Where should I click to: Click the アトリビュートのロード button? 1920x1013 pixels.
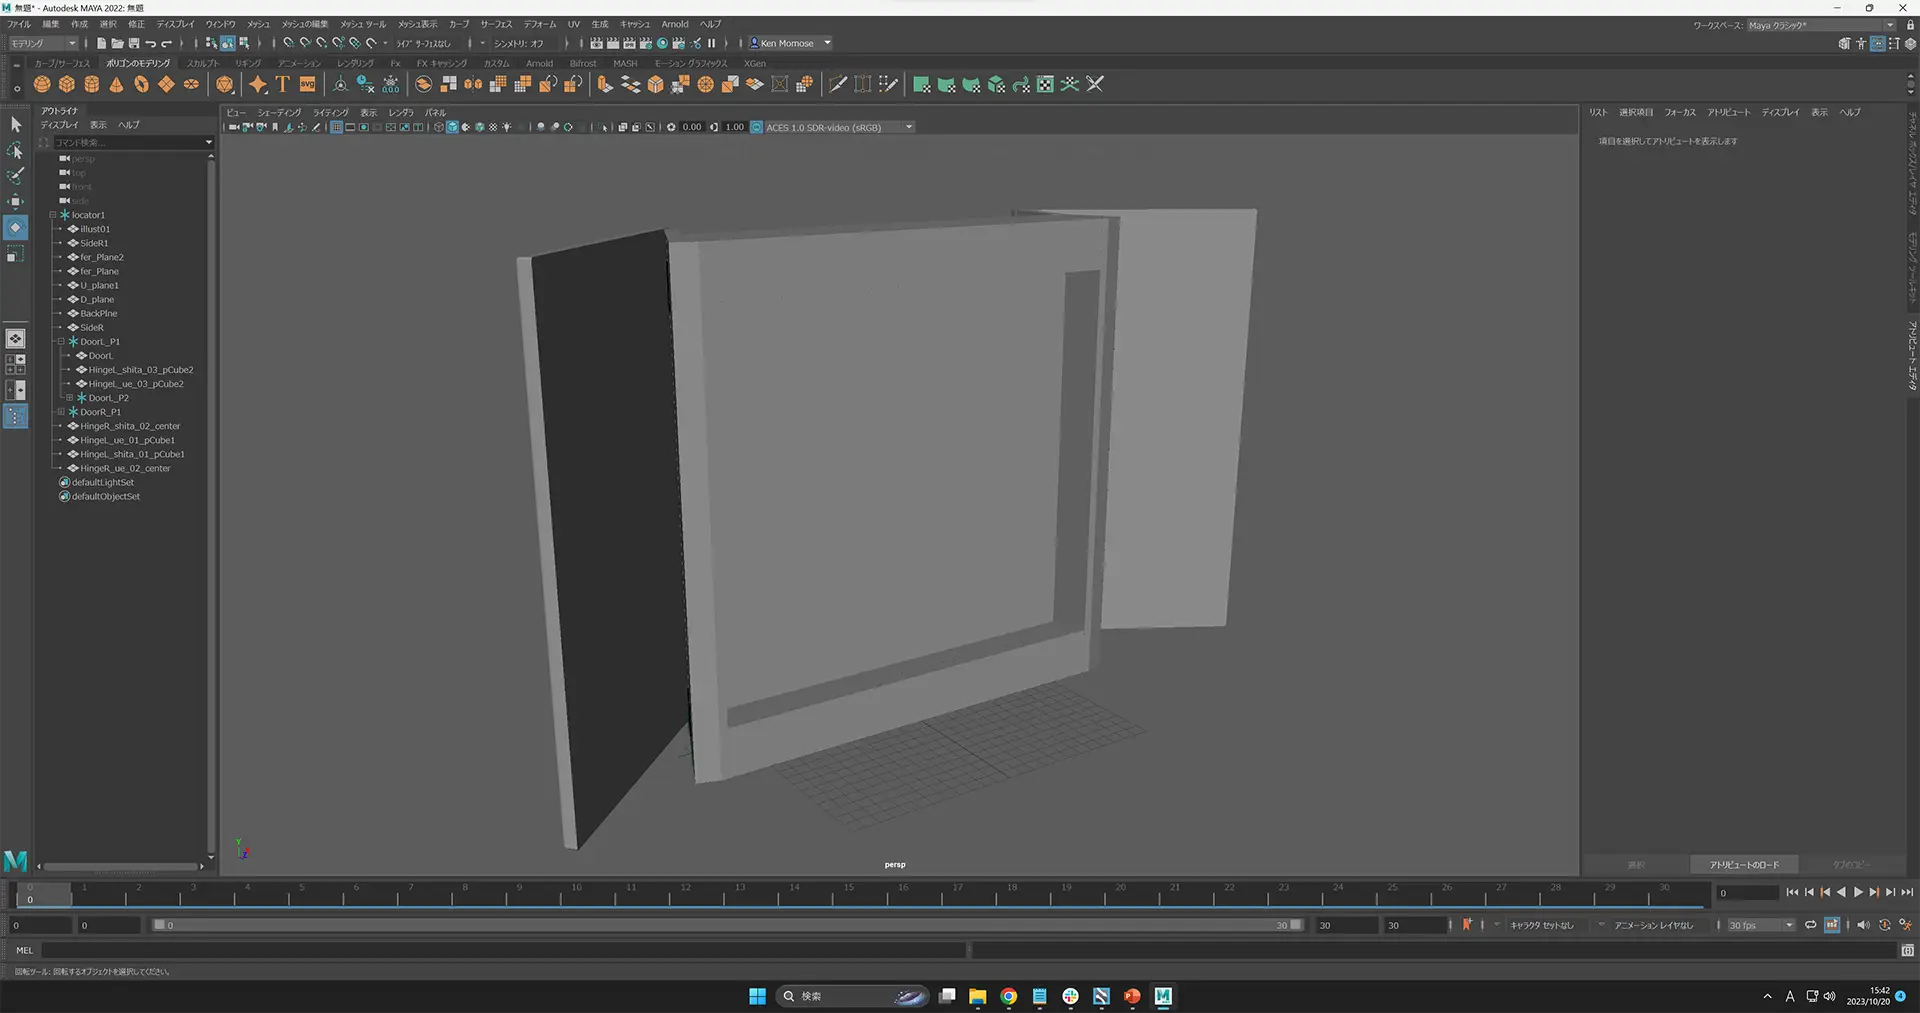[1744, 865]
